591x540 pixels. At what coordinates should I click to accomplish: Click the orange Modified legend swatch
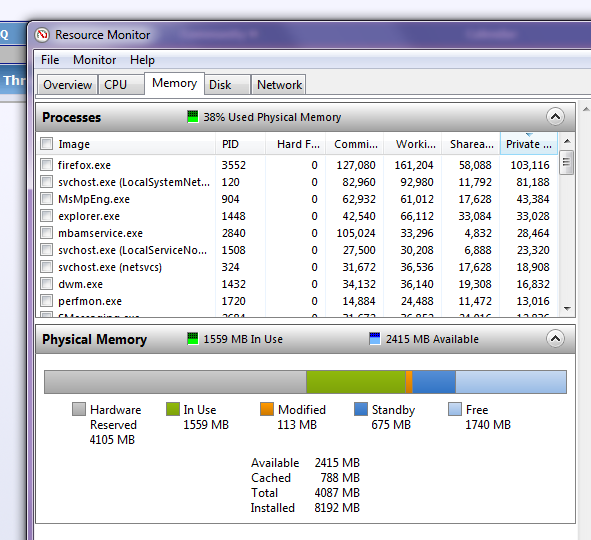click(267, 409)
